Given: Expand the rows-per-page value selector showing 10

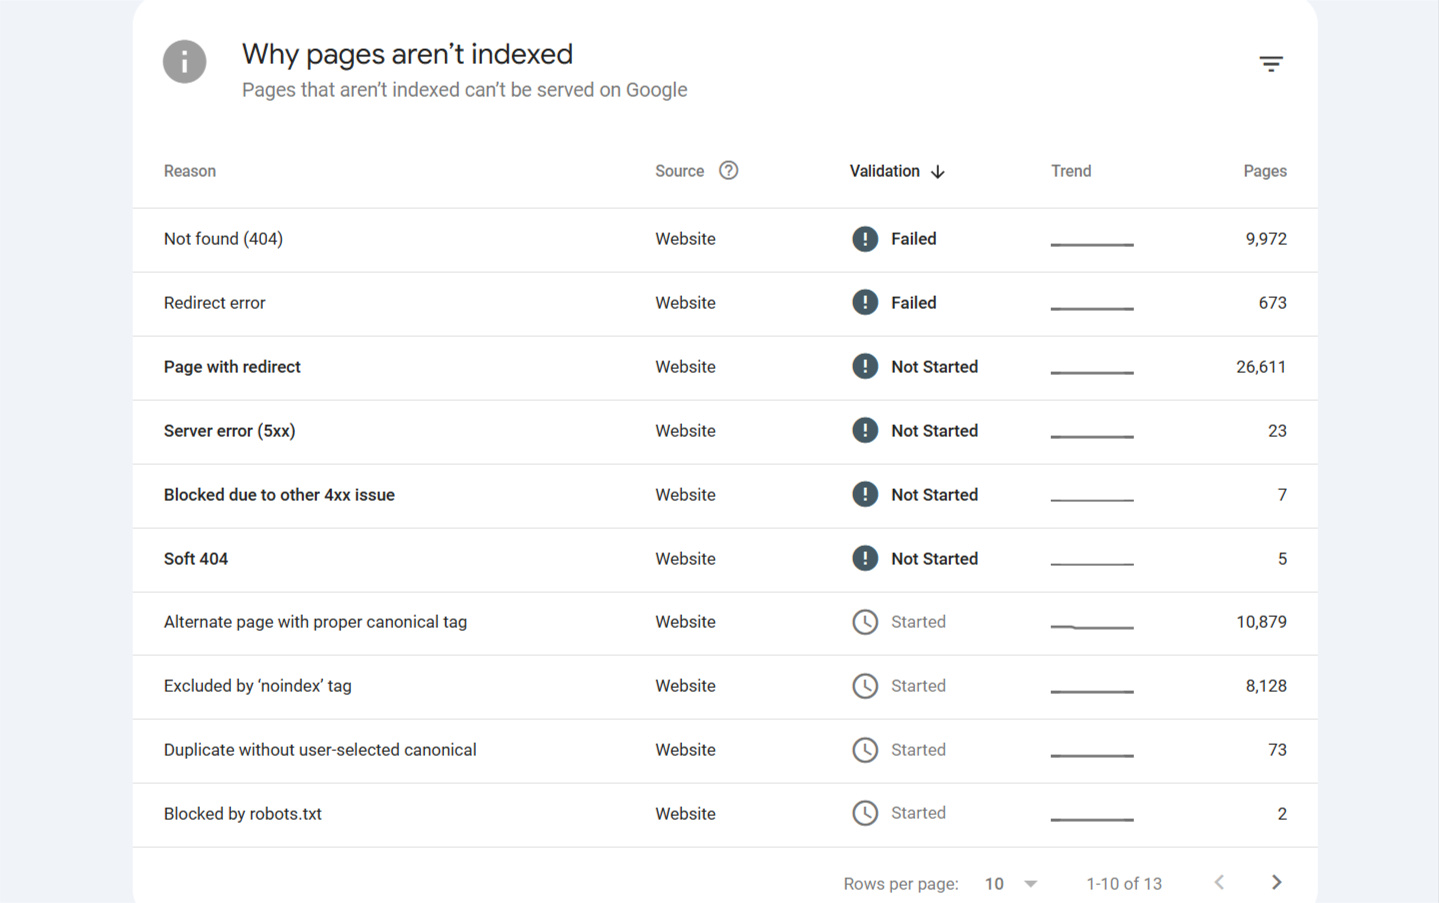Looking at the screenshot, I should coord(1010,883).
